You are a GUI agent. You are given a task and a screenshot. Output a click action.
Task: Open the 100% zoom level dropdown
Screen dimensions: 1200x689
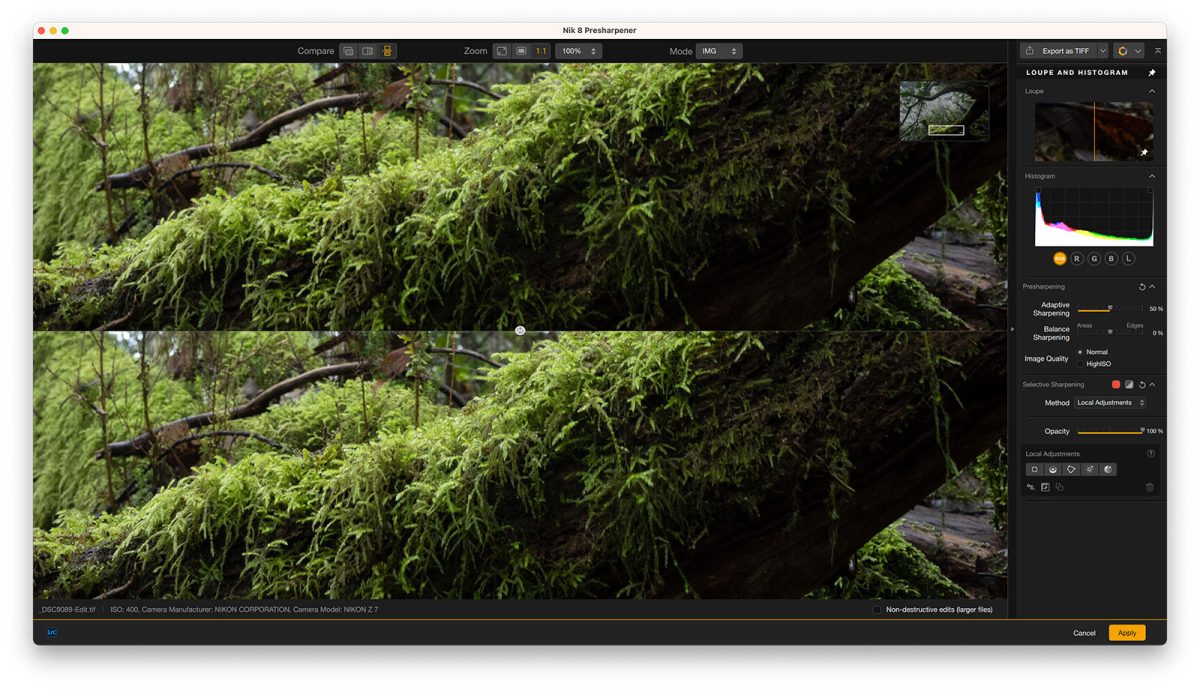(578, 51)
